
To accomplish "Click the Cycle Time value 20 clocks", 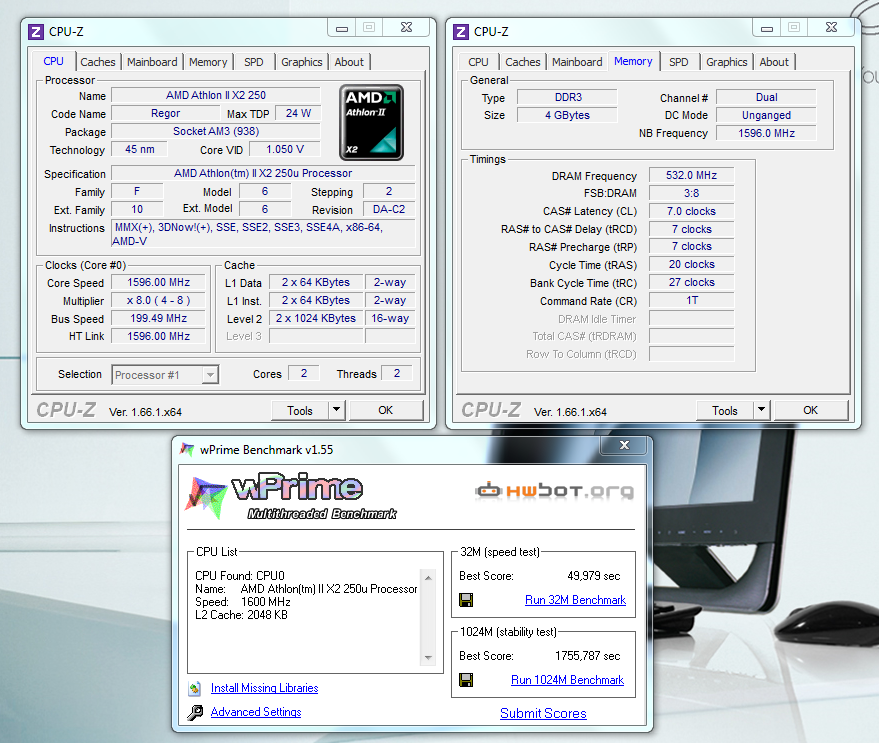I will point(691,265).
